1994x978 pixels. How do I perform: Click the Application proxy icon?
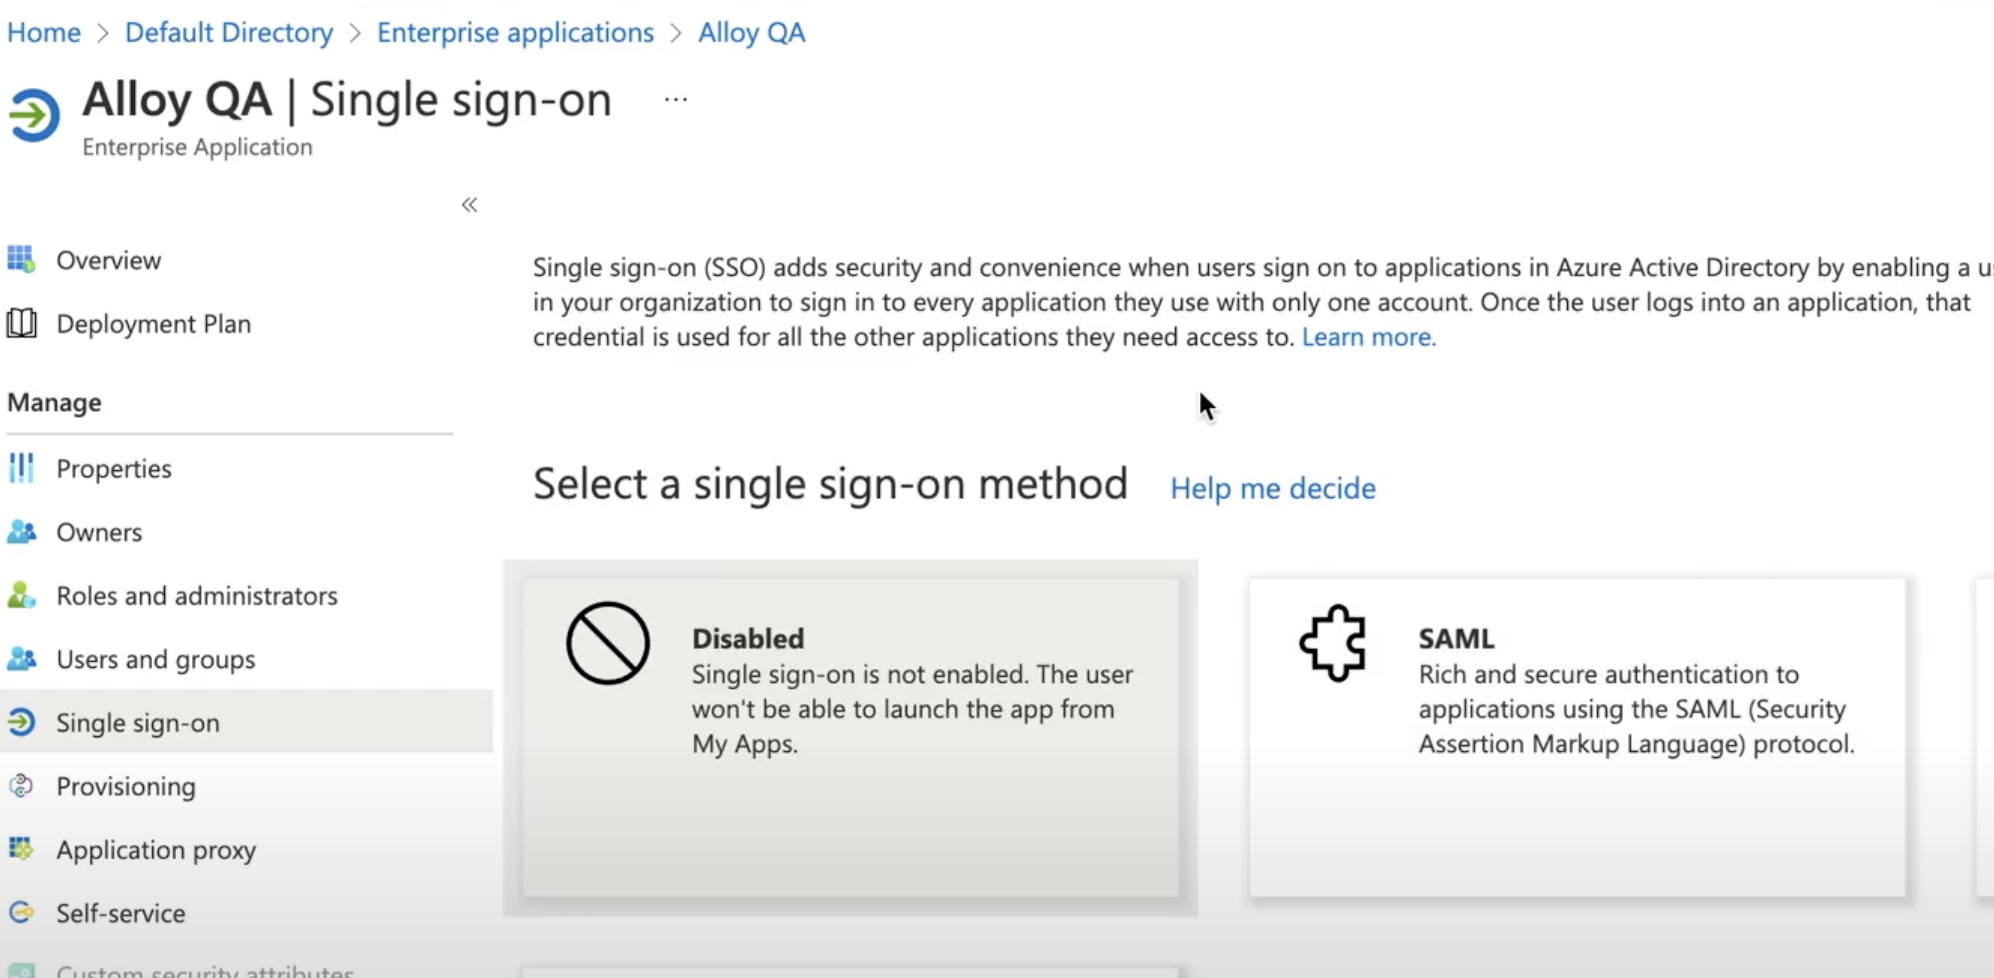point(21,849)
